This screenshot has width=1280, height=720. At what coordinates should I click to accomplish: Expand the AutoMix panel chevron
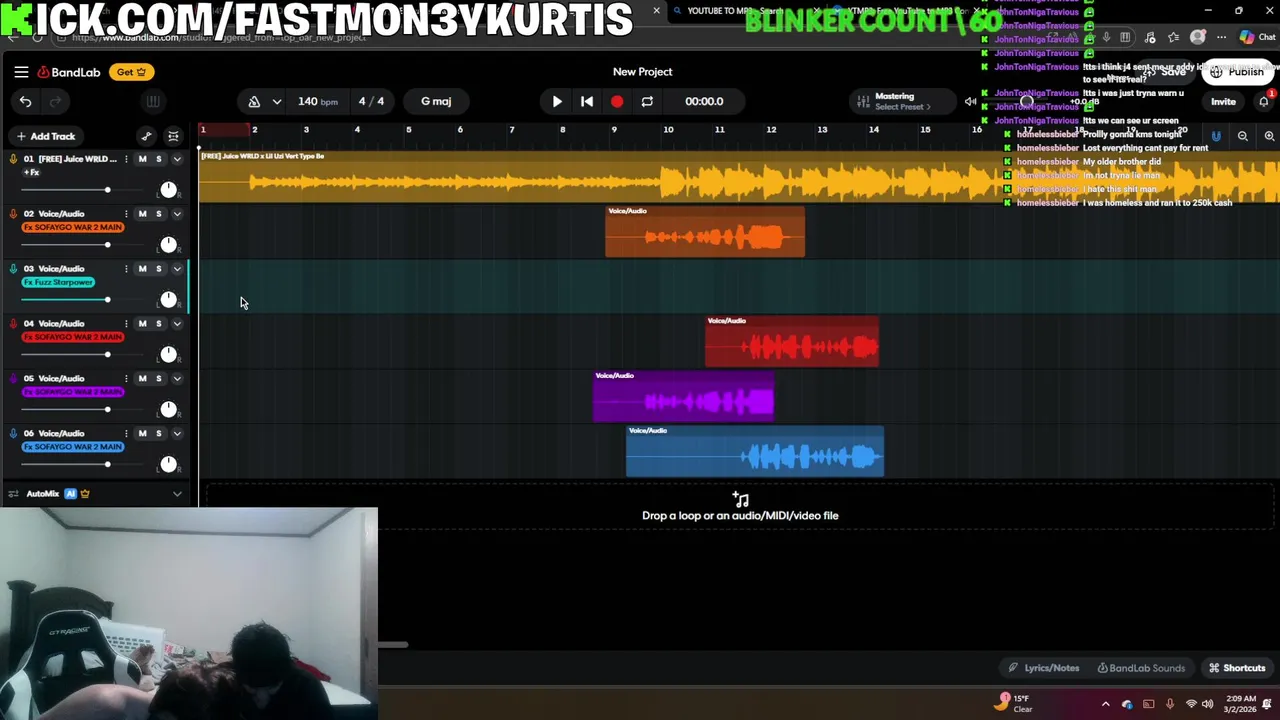tap(177, 494)
